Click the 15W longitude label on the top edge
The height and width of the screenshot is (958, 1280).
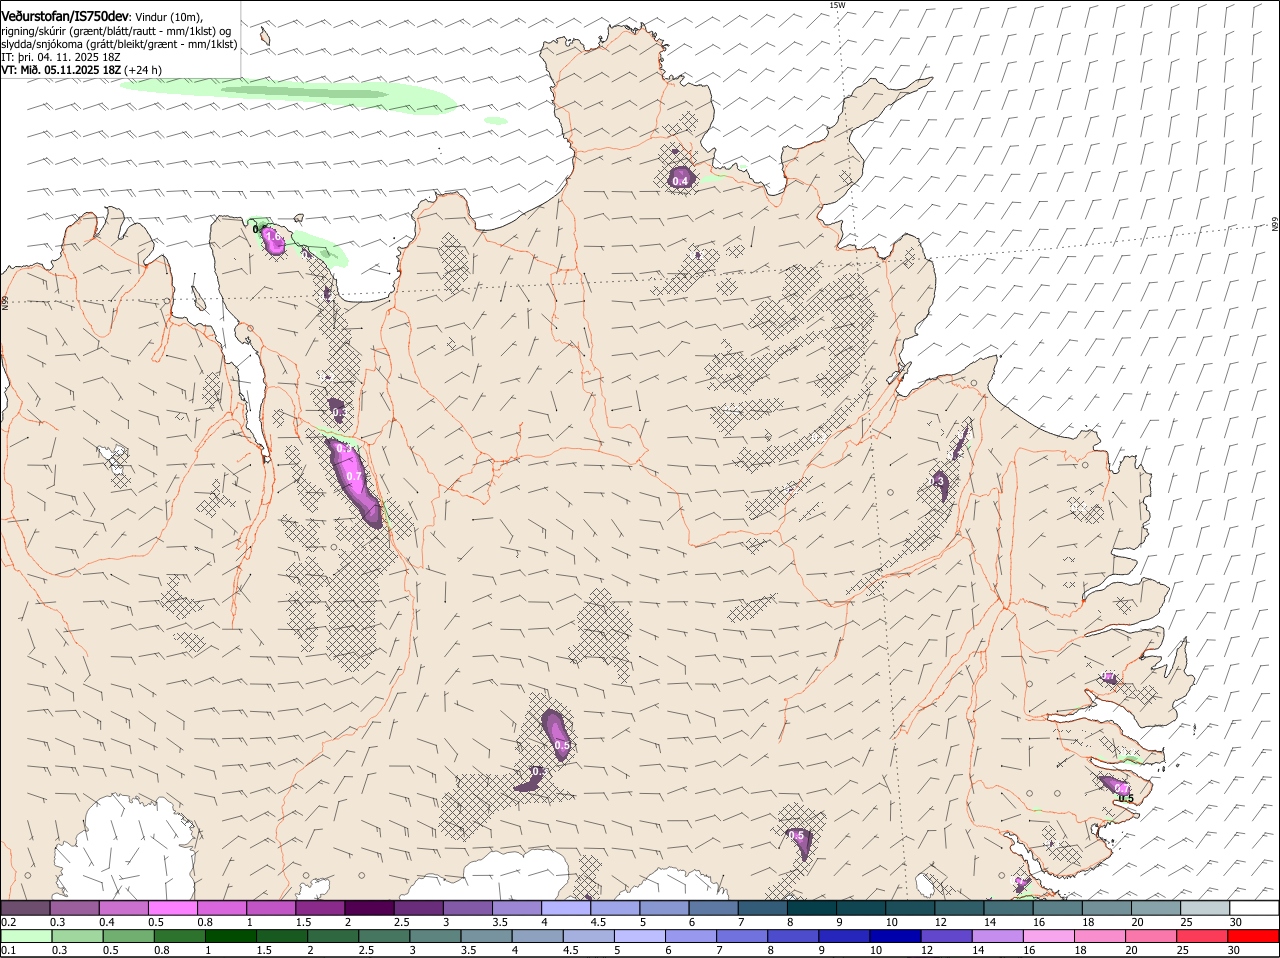pos(837,5)
